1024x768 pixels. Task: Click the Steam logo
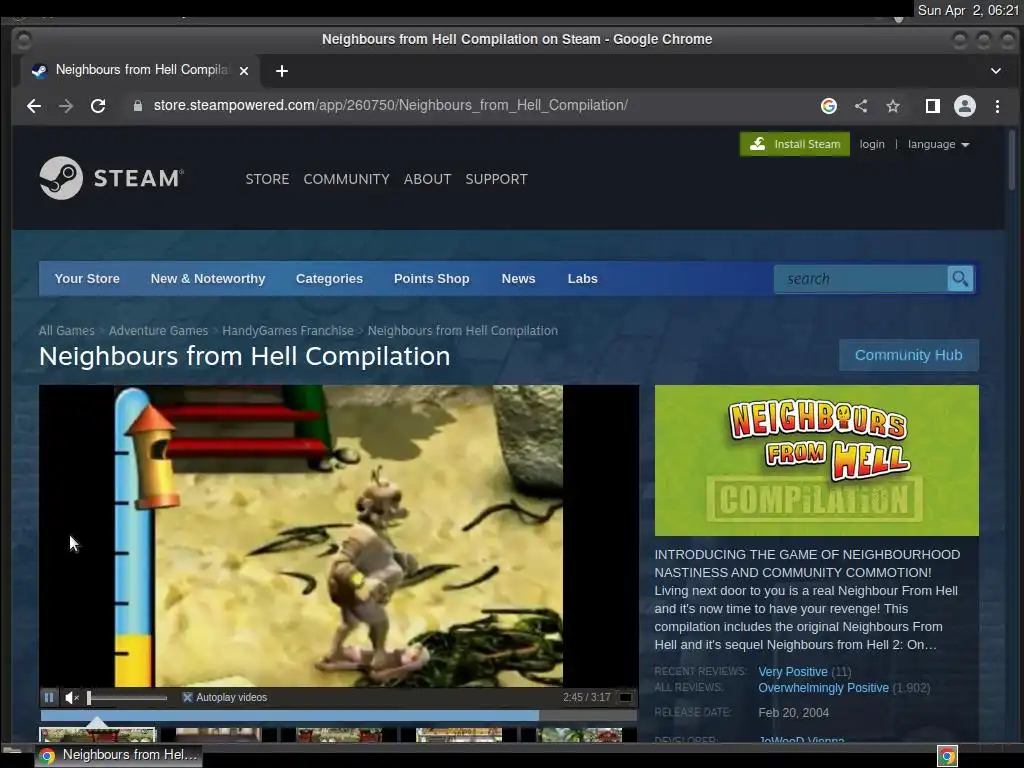click(111, 178)
